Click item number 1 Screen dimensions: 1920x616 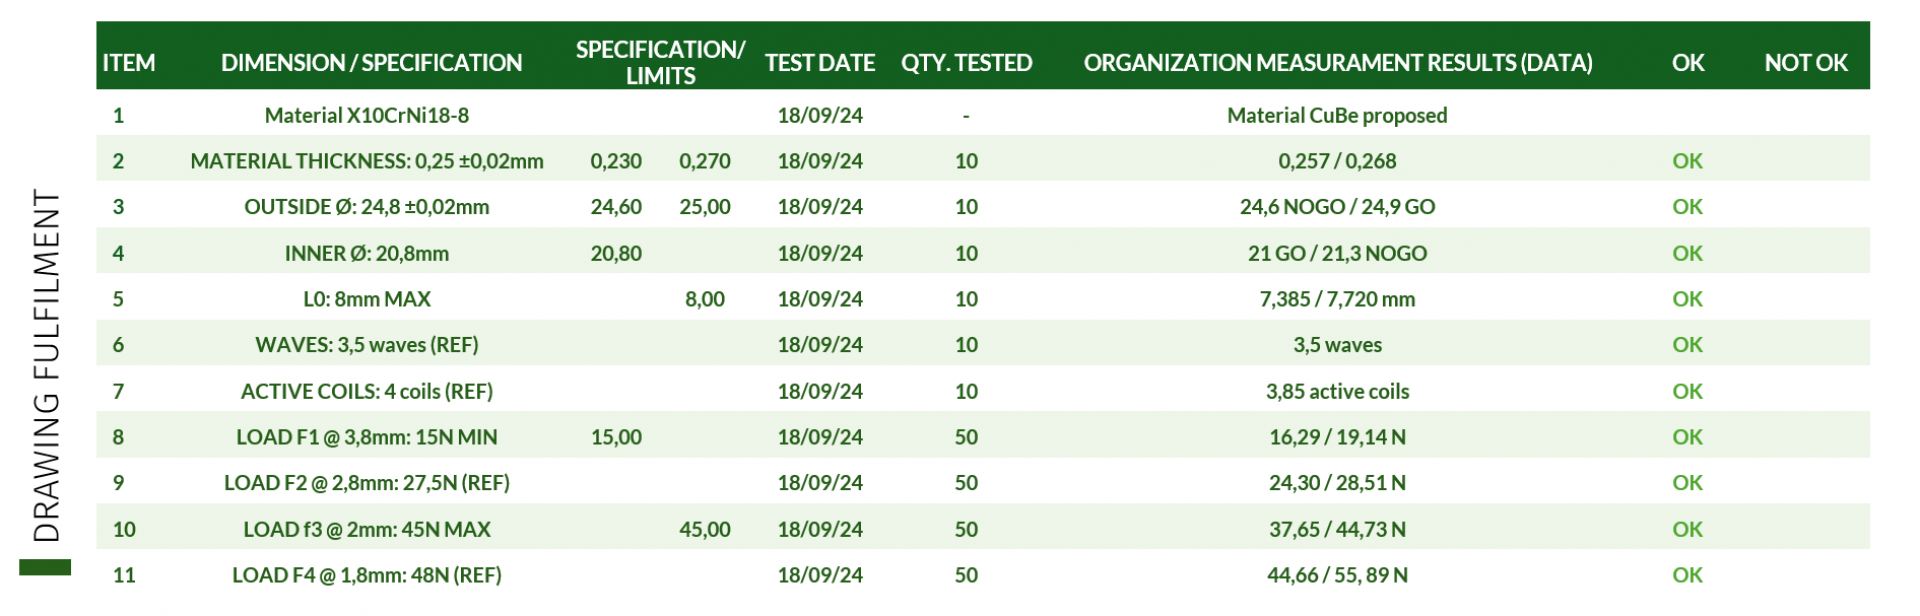point(118,115)
